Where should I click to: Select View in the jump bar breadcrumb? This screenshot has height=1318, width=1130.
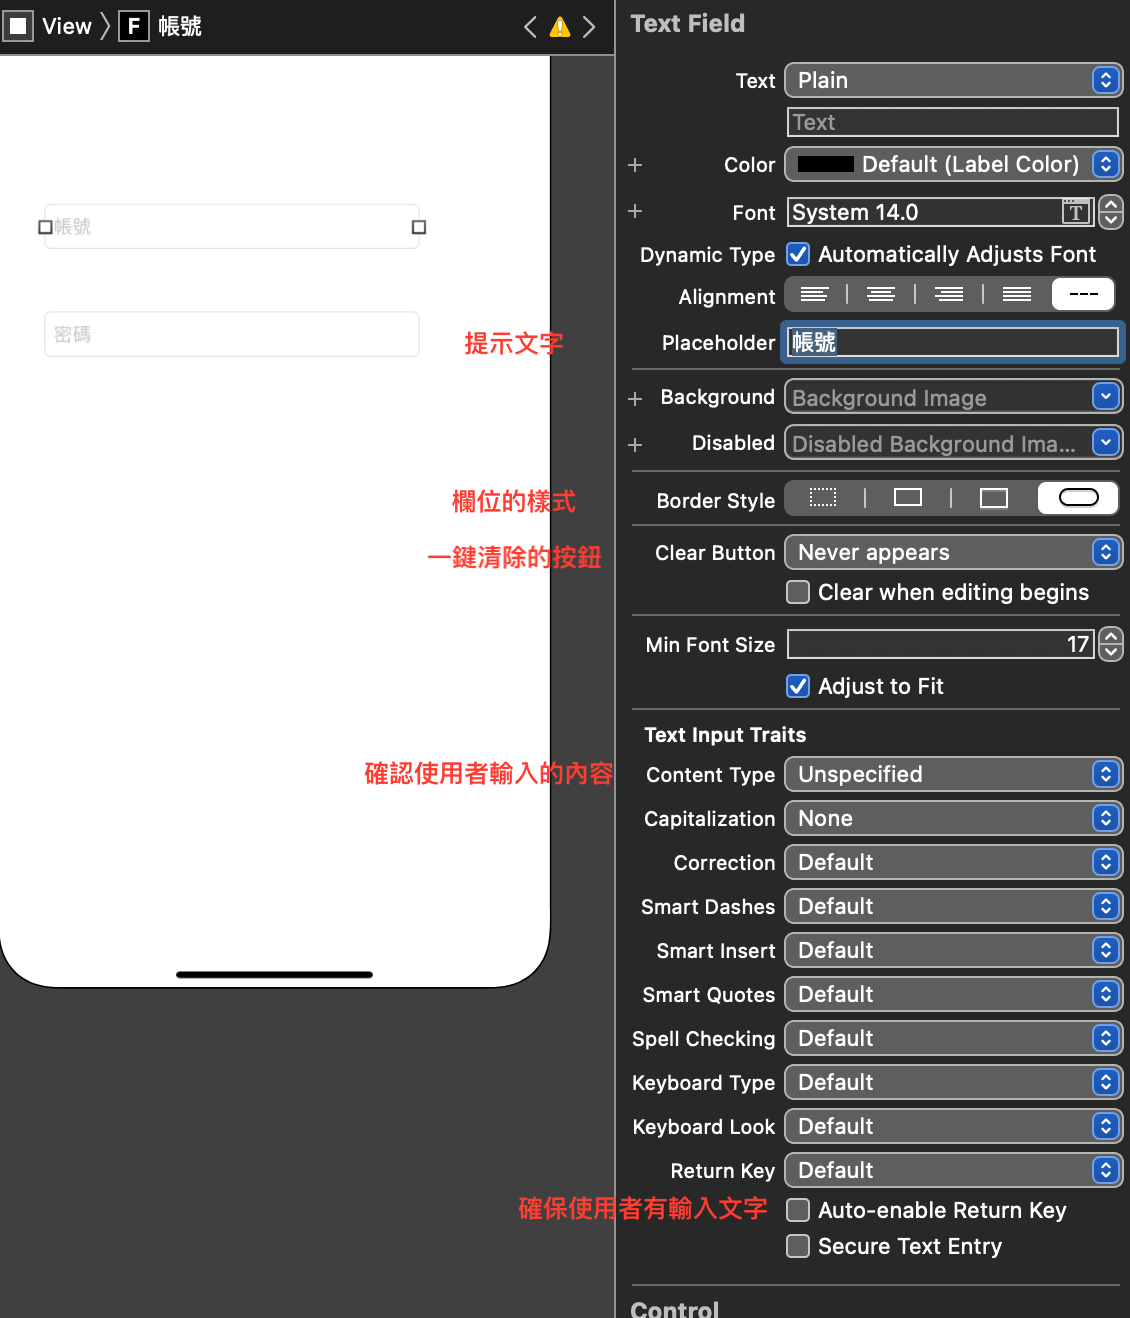[x=66, y=26]
